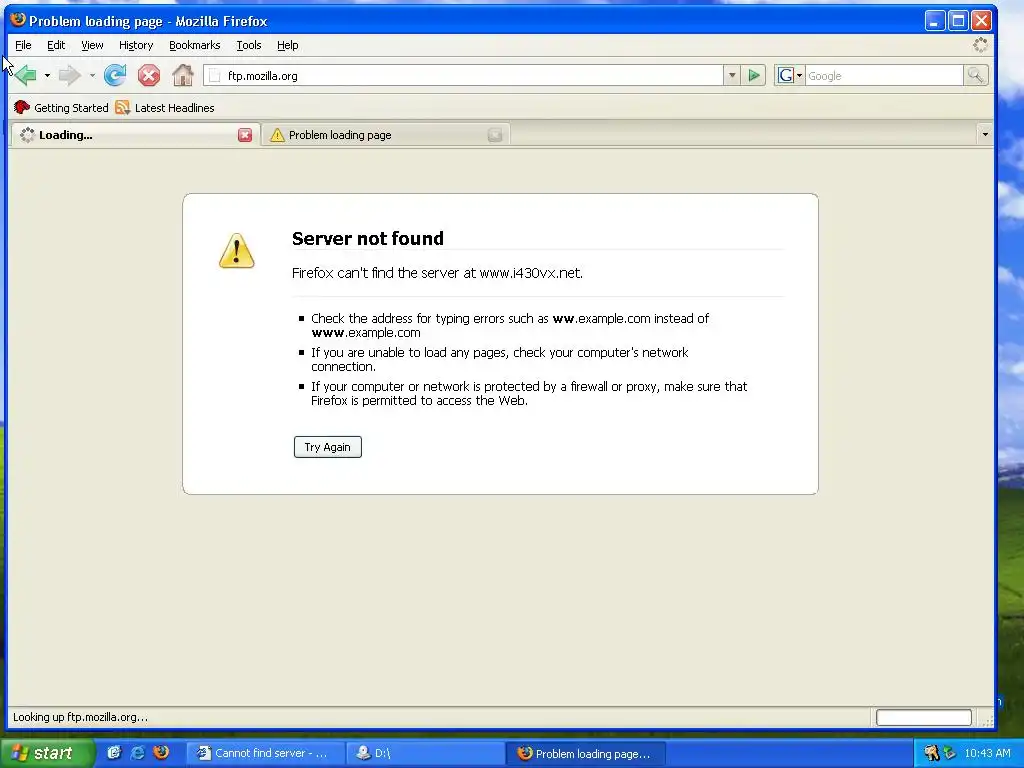This screenshot has width=1024, height=768.
Task: Click the Show Desktop Quick Launch icon
Action: [x=114, y=753]
